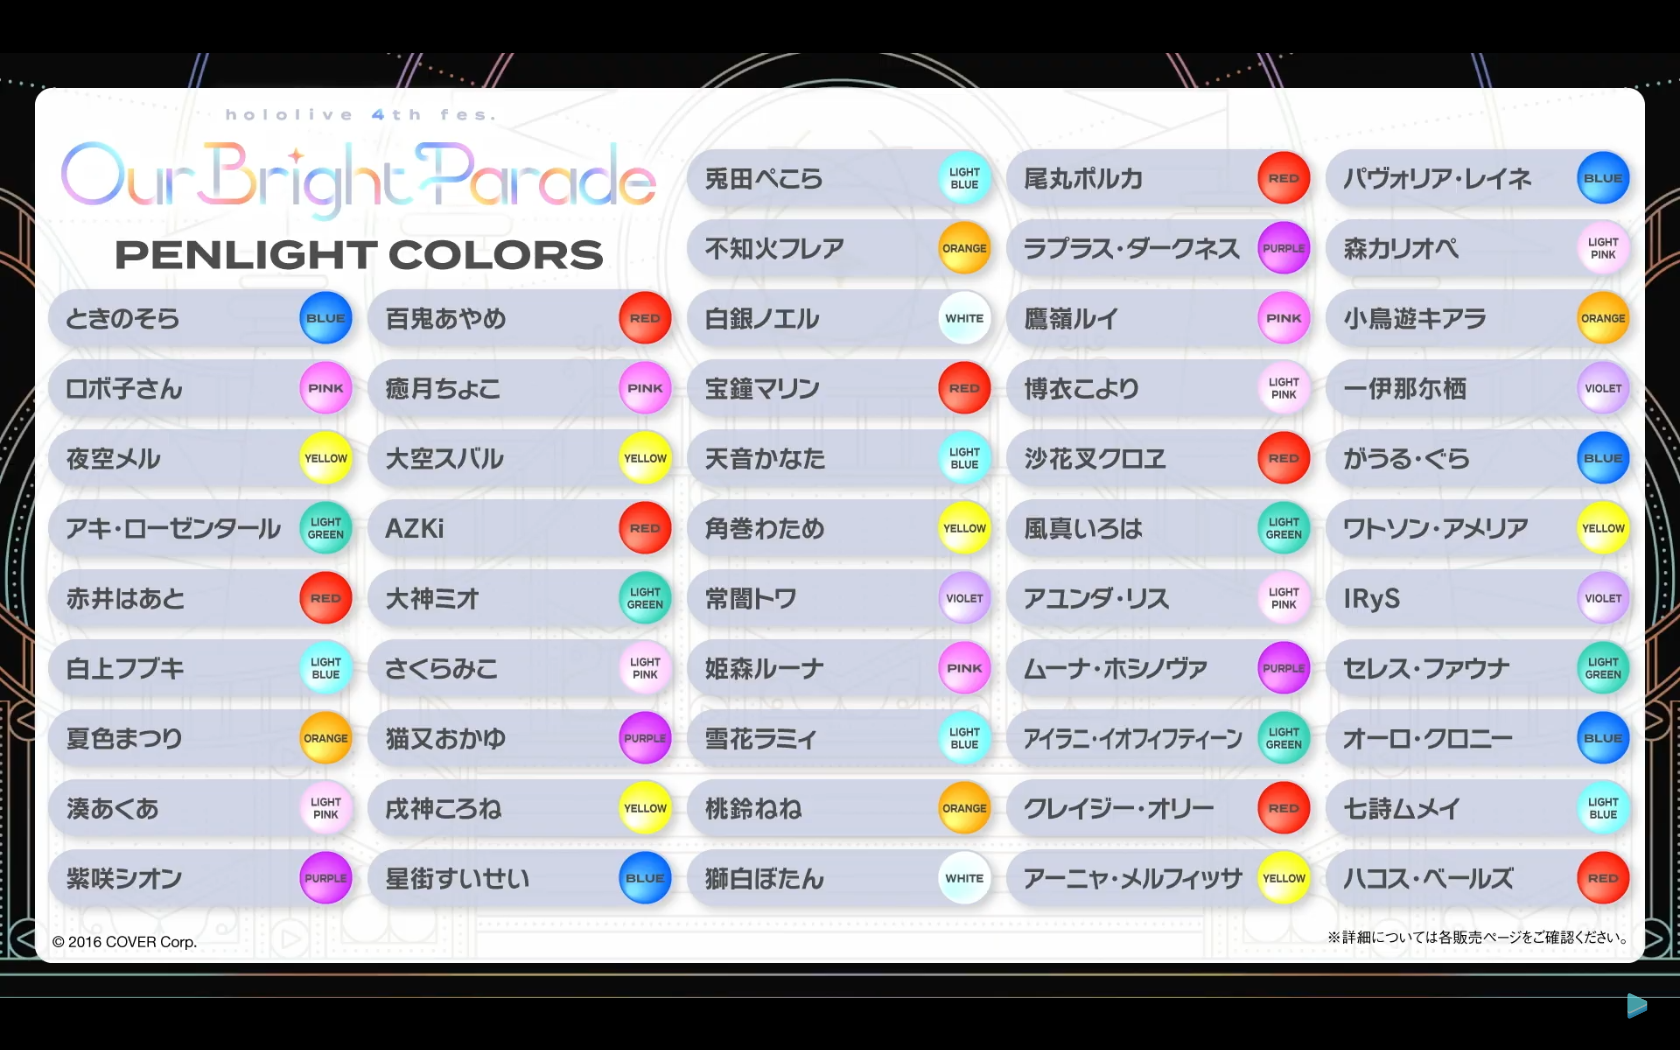
Task: Click the ORANGE swatch for 不知火フレア
Action: [x=965, y=248]
